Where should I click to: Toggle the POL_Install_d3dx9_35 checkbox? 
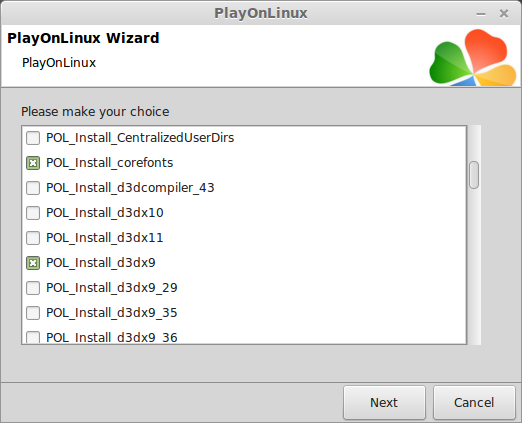33,313
